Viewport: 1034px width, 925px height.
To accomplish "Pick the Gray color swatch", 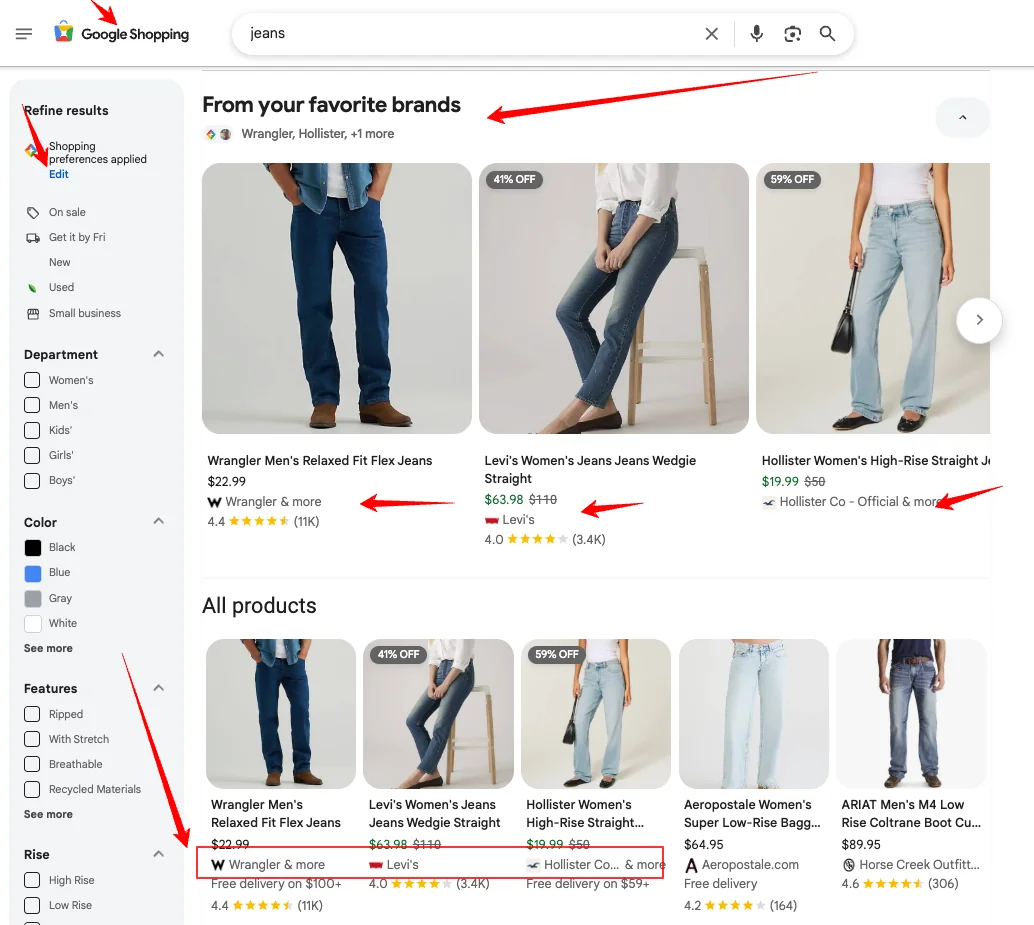I will [32, 599].
